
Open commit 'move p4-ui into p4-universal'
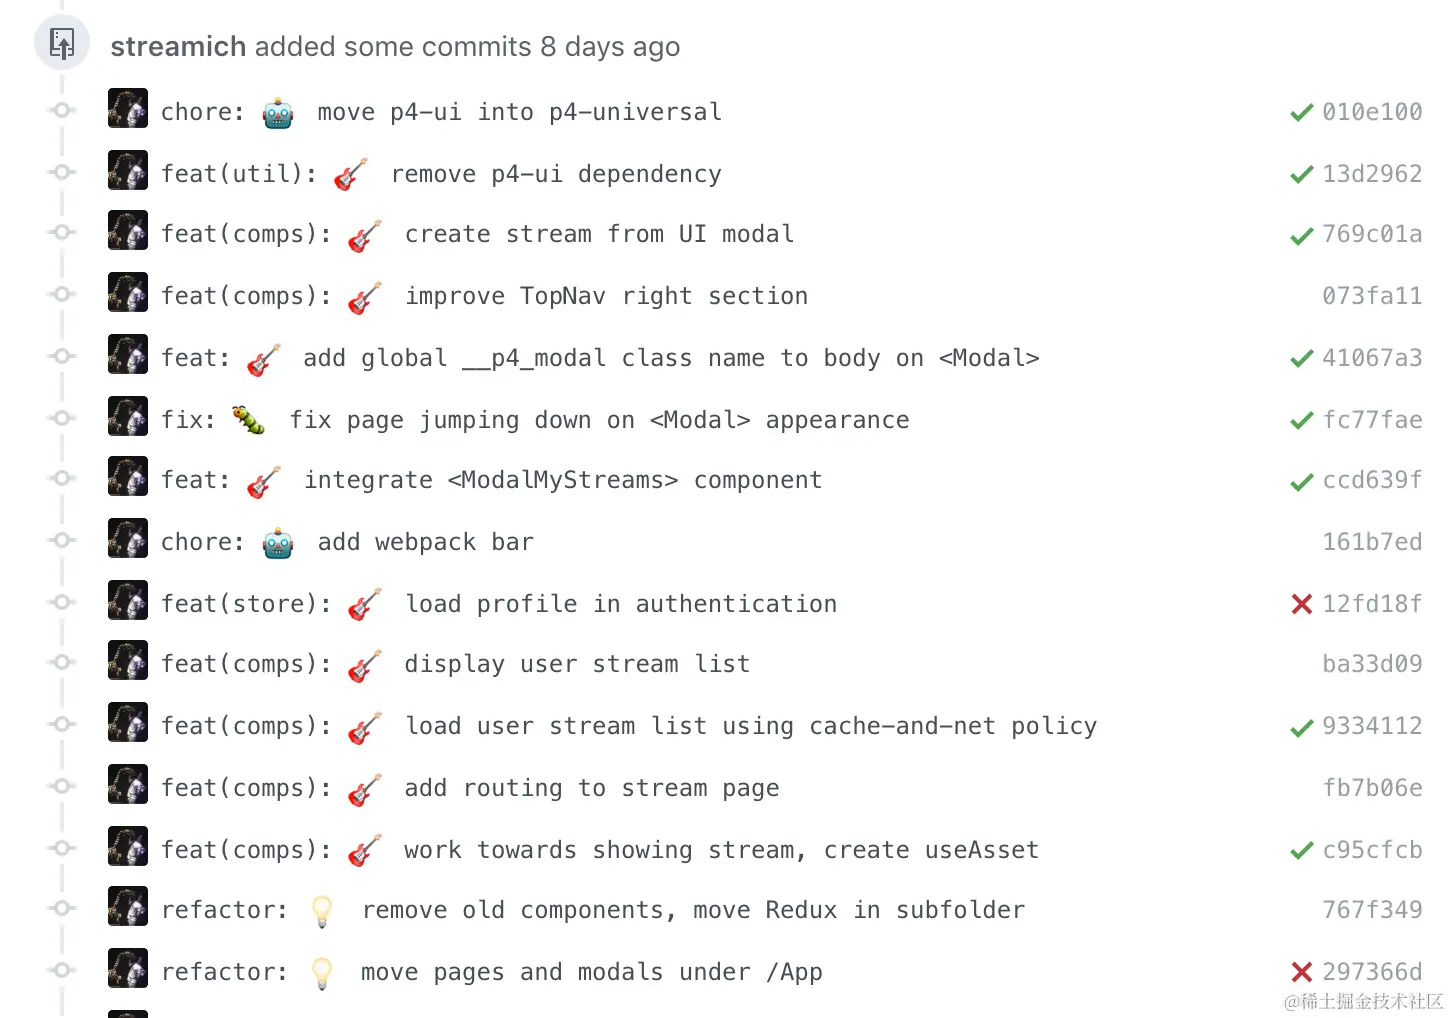519,112
